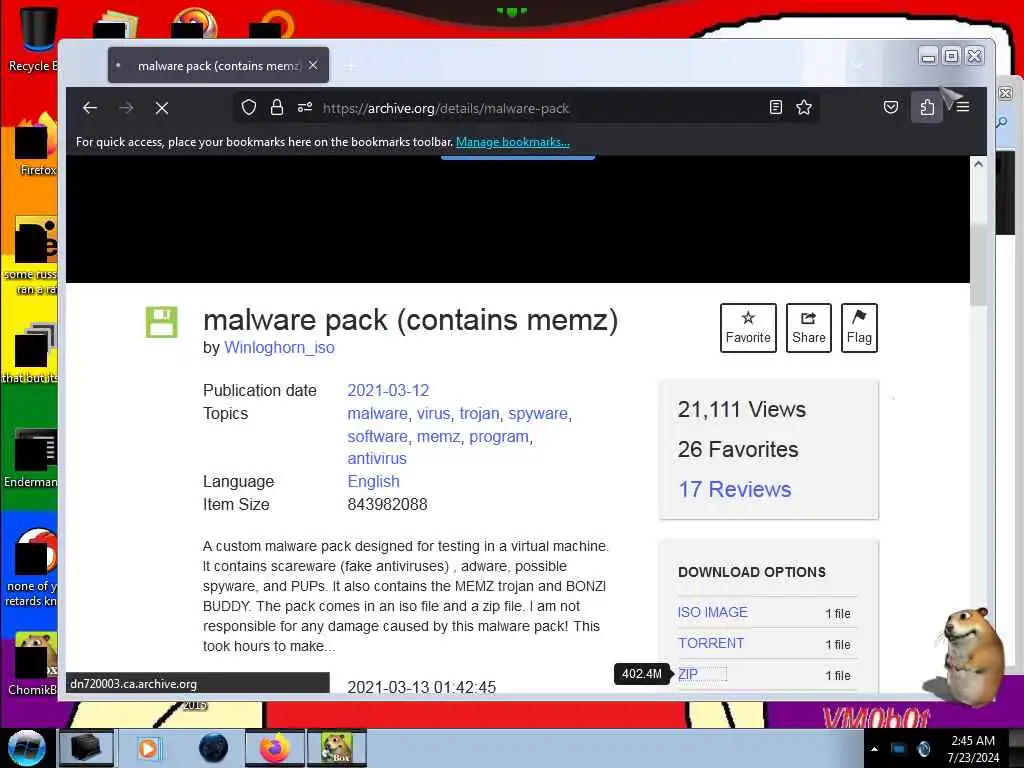Open Manage bookmarks link
Viewport: 1024px width, 768px height.
click(513, 142)
